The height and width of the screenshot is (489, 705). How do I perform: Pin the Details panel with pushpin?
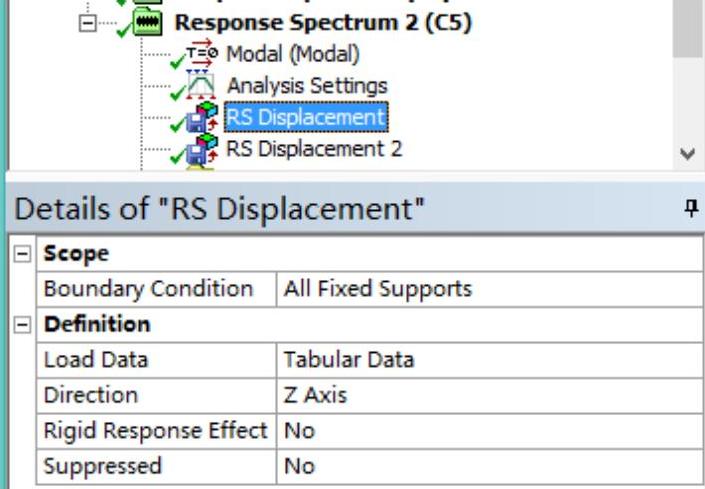tap(689, 208)
